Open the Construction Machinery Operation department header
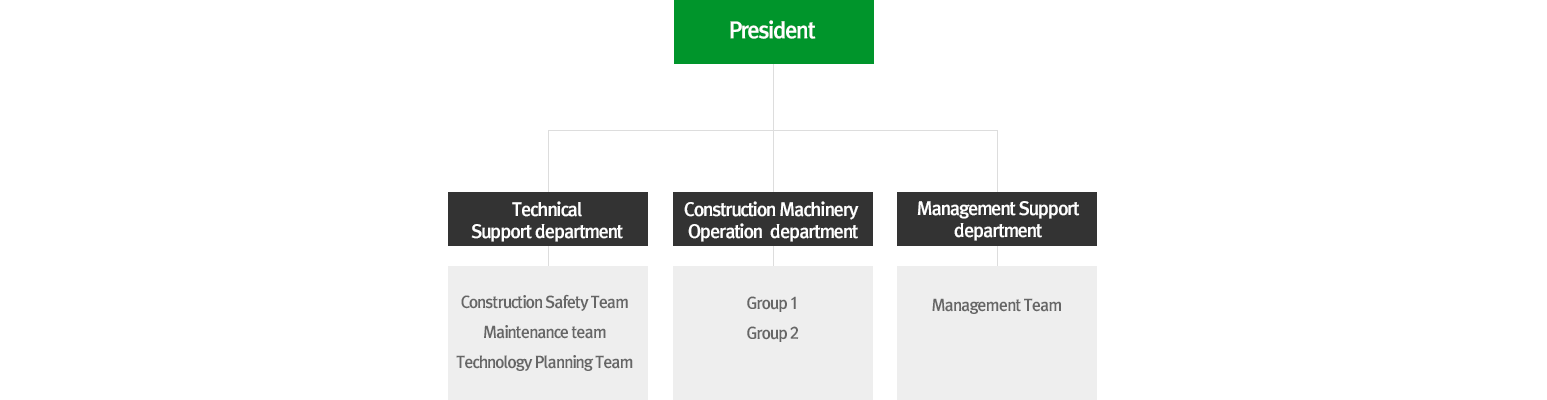Viewport: 1547px width, 400px height. 772,219
